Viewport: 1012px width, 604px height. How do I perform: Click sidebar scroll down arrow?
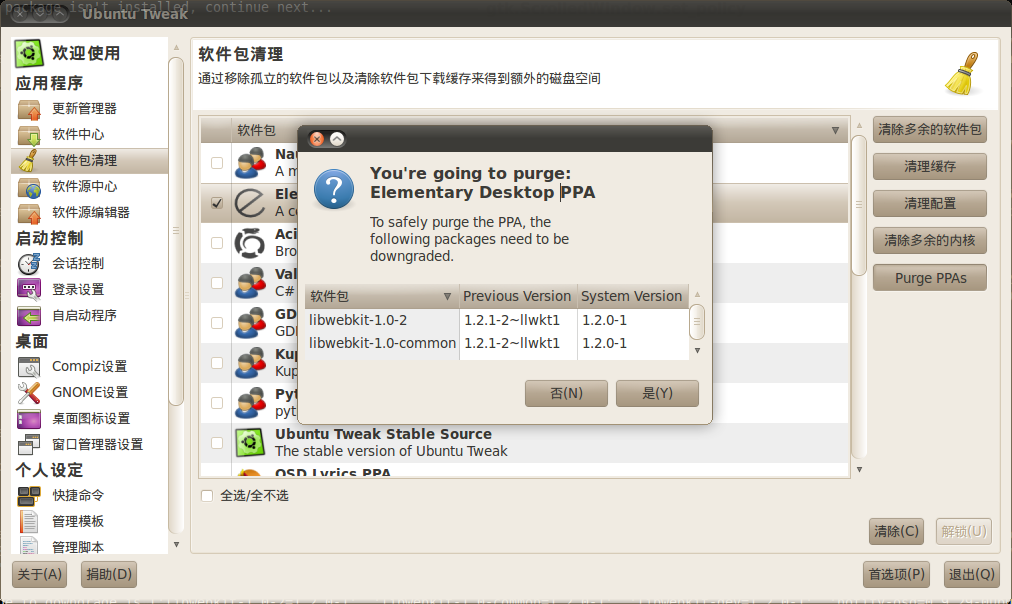(x=176, y=545)
